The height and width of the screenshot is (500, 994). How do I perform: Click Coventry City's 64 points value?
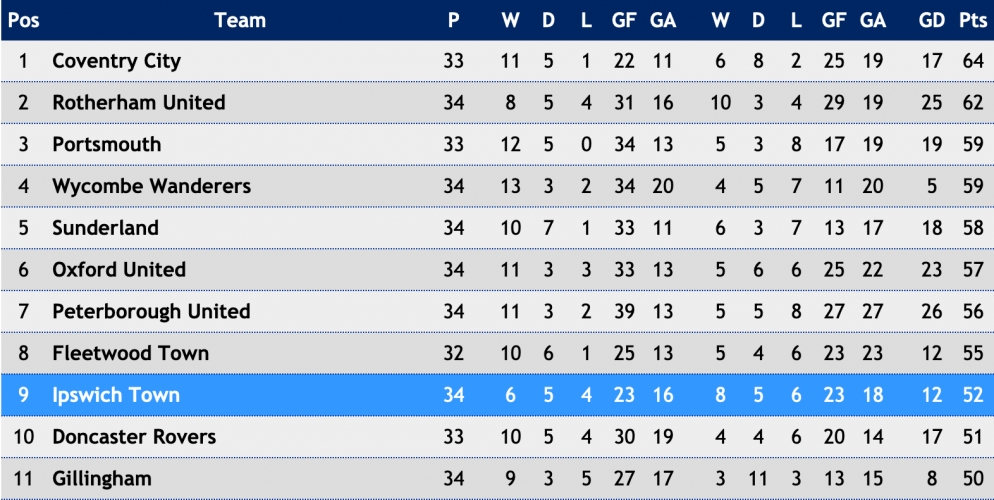(972, 61)
